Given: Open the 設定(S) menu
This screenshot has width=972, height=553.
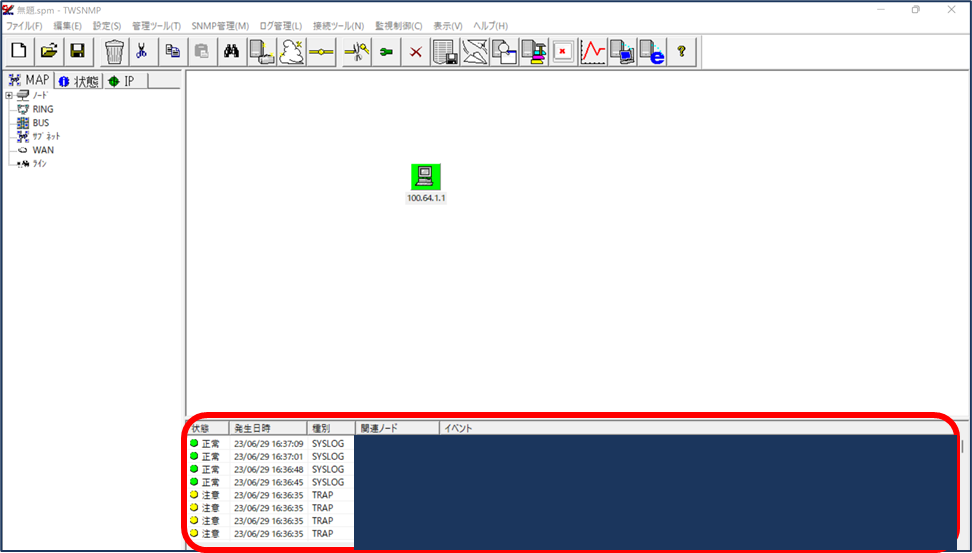Looking at the screenshot, I should click(107, 26).
